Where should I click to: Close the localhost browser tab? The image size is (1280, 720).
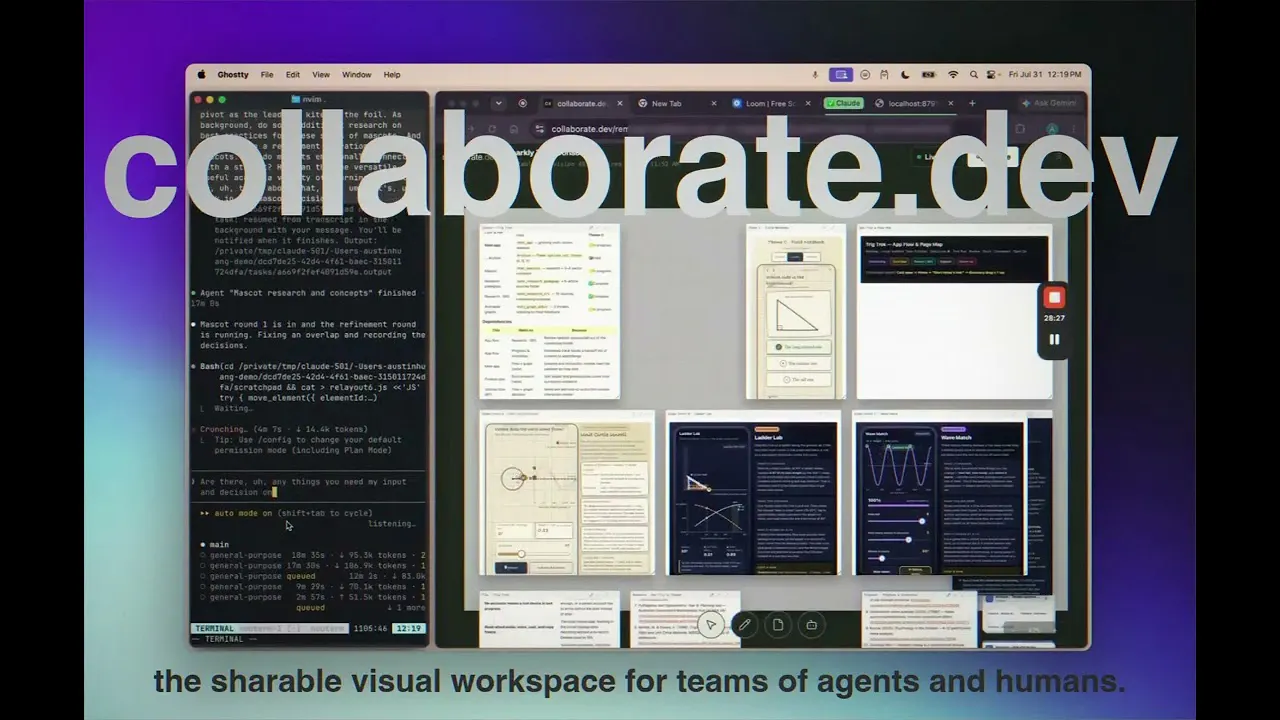(x=950, y=103)
